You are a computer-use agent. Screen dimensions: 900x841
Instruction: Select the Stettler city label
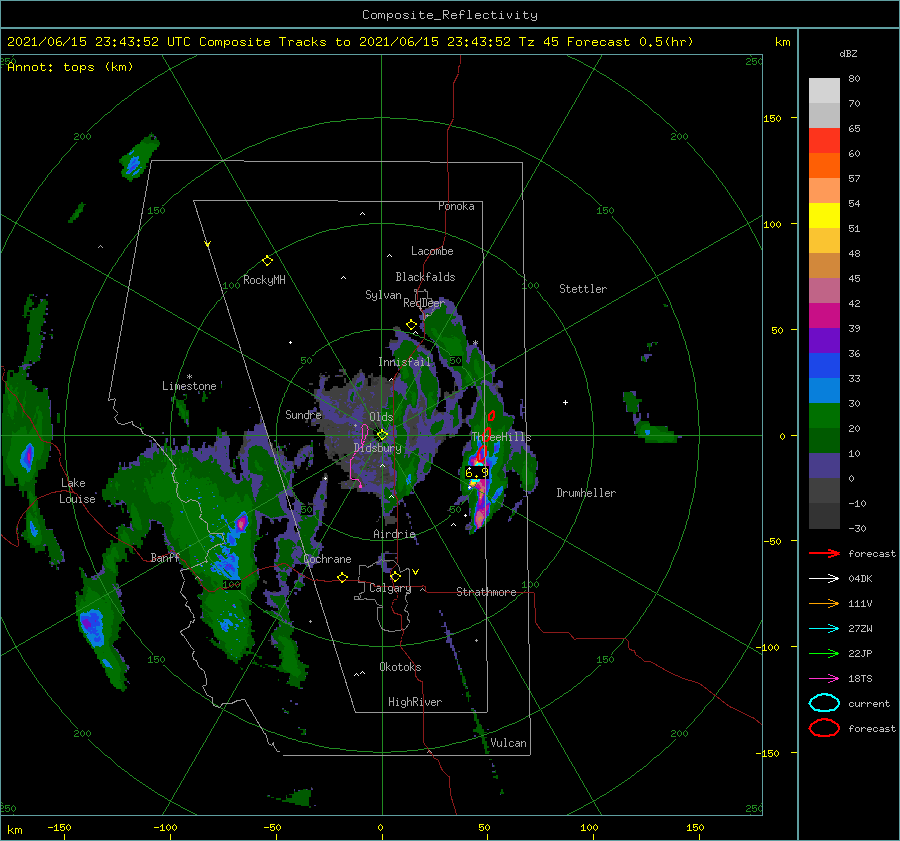(x=583, y=289)
